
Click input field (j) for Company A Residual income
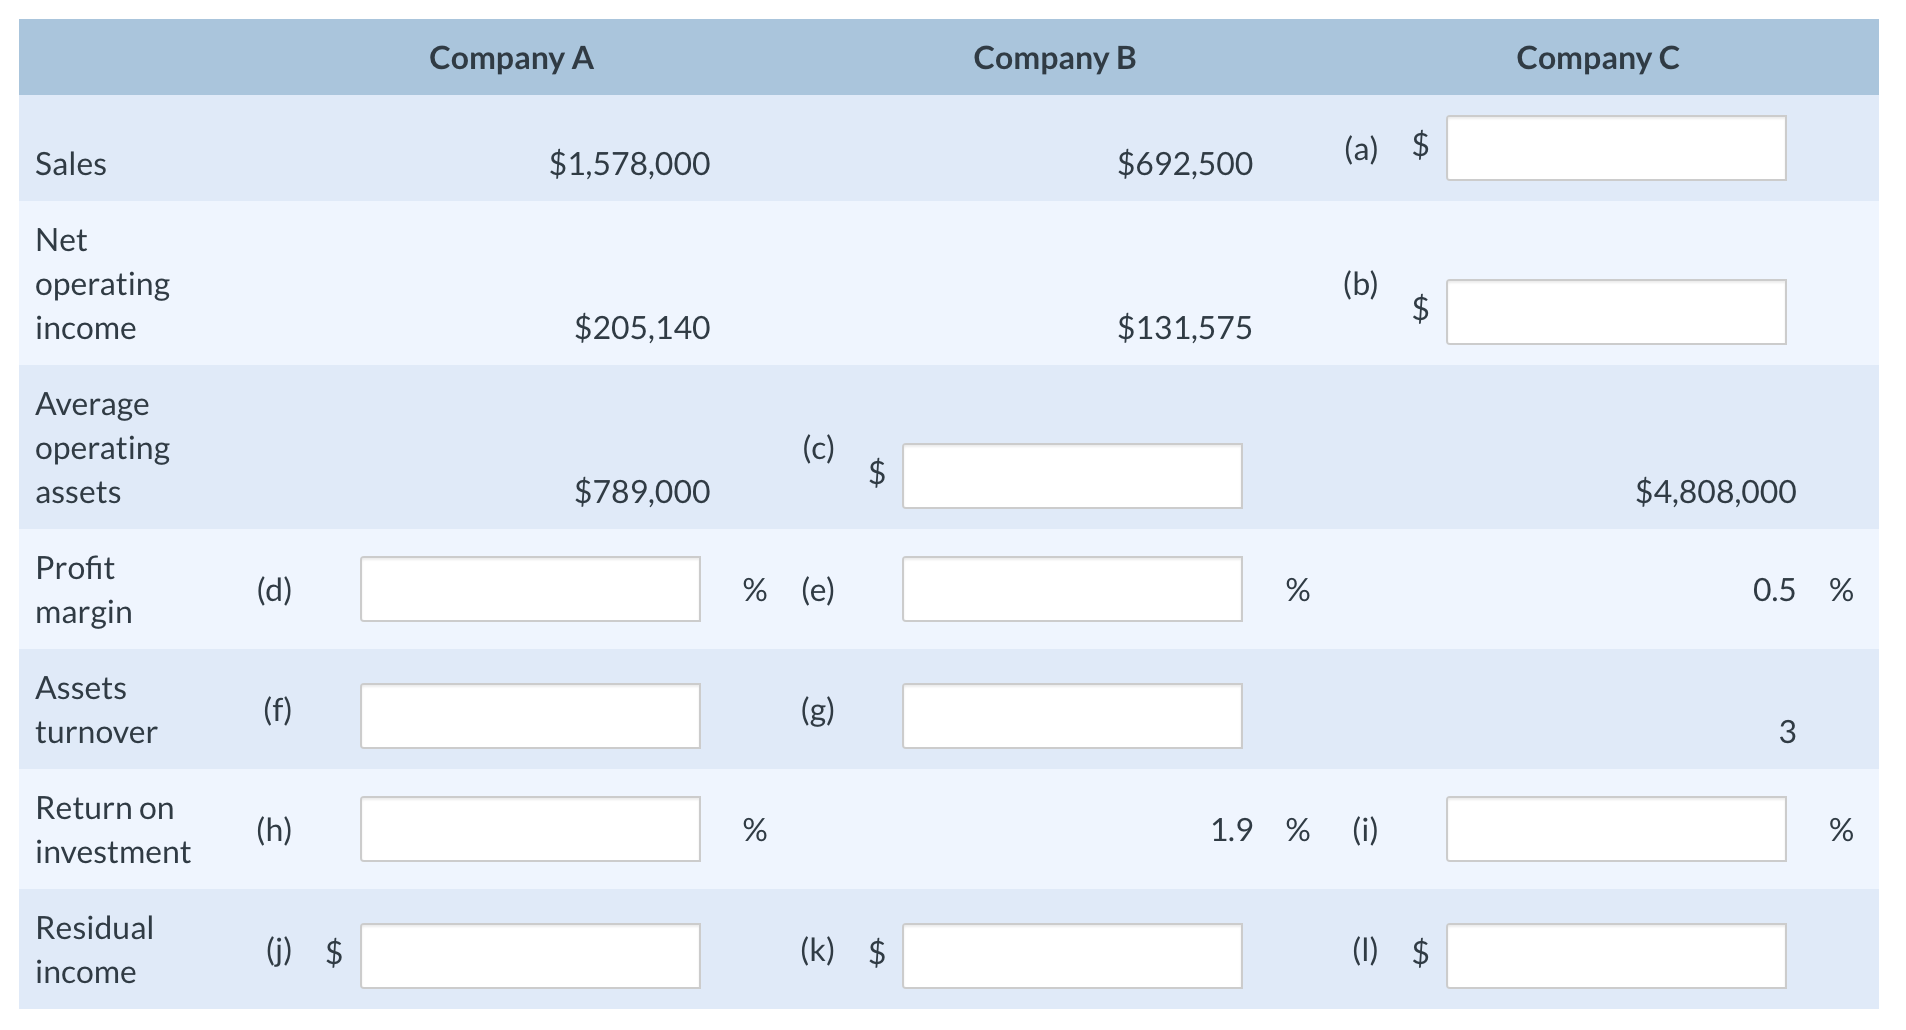(529, 954)
